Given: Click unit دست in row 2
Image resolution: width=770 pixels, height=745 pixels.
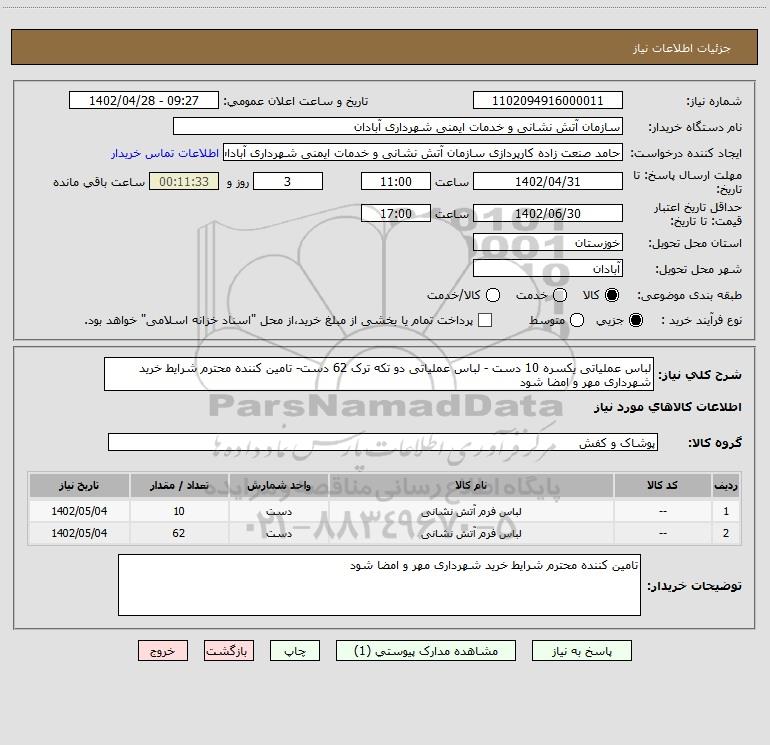Looking at the screenshot, I should coord(278,533).
